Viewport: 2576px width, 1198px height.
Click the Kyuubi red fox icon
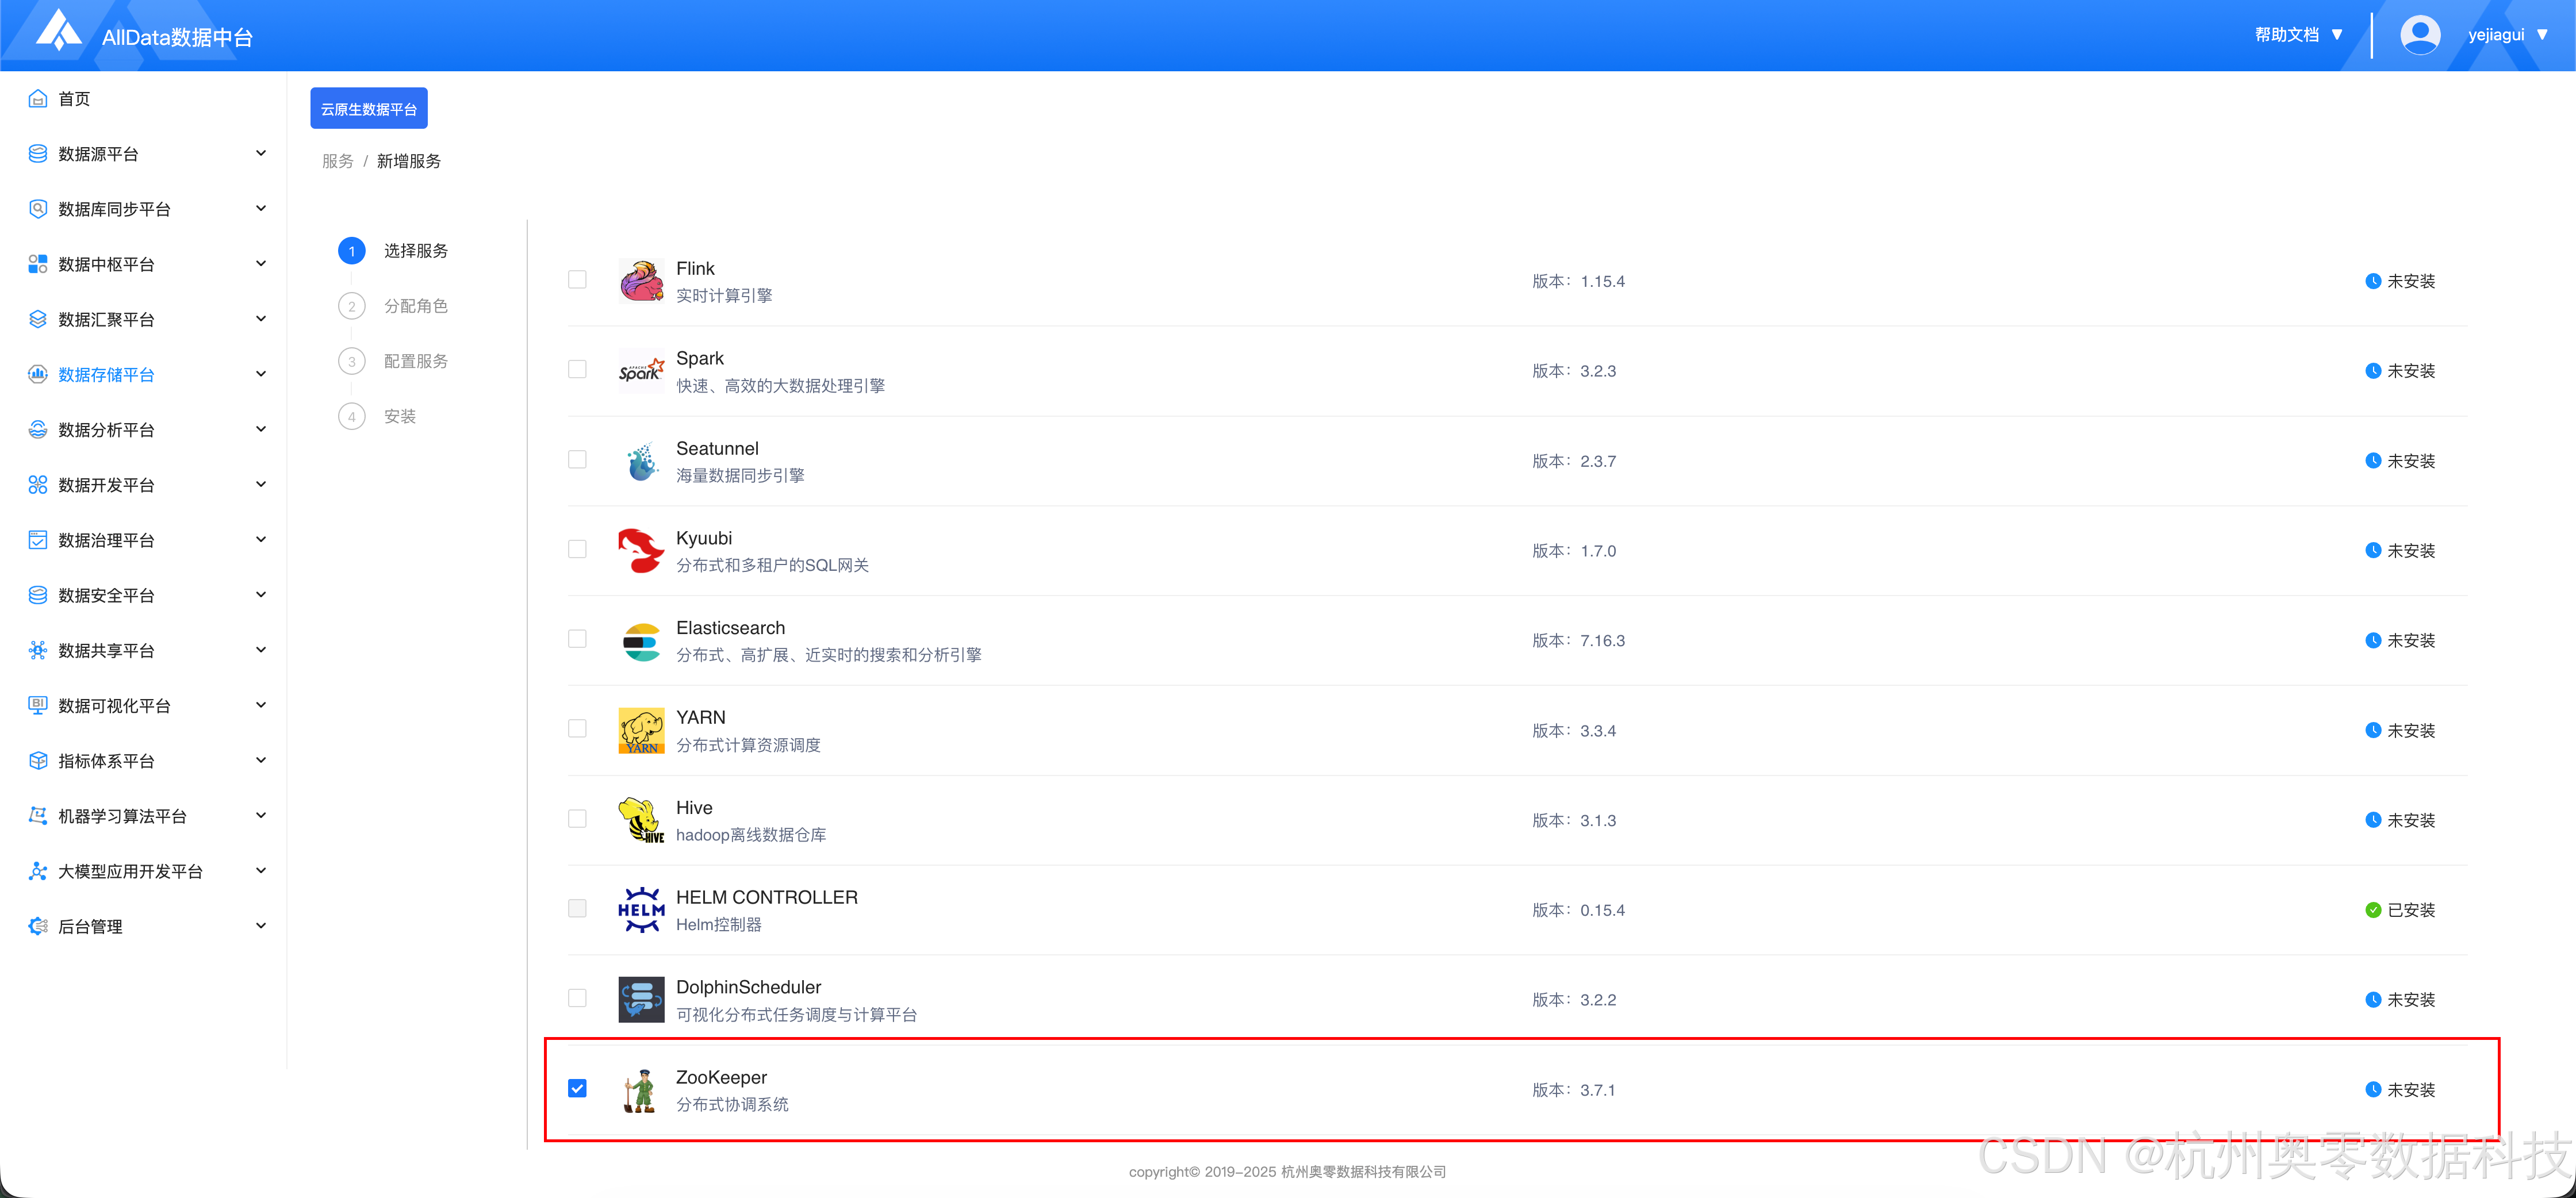641,551
